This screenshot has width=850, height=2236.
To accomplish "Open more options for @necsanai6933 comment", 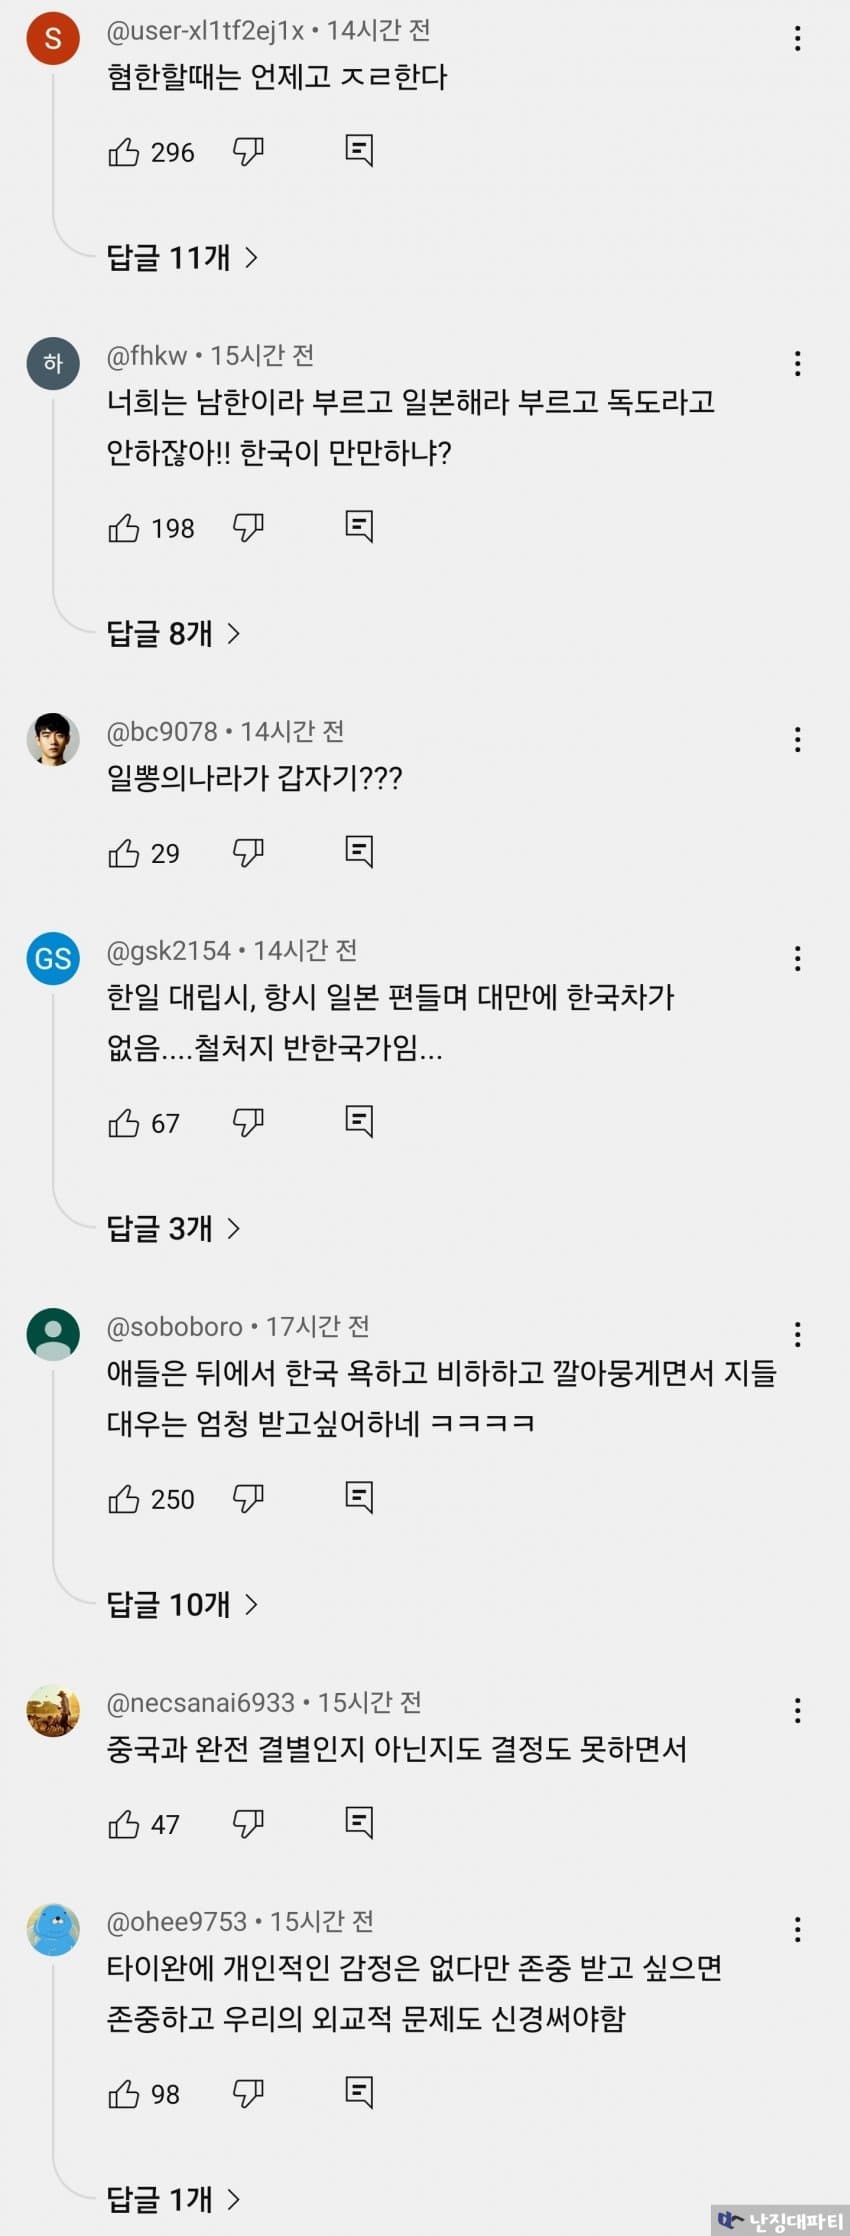I will [x=797, y=1710].
